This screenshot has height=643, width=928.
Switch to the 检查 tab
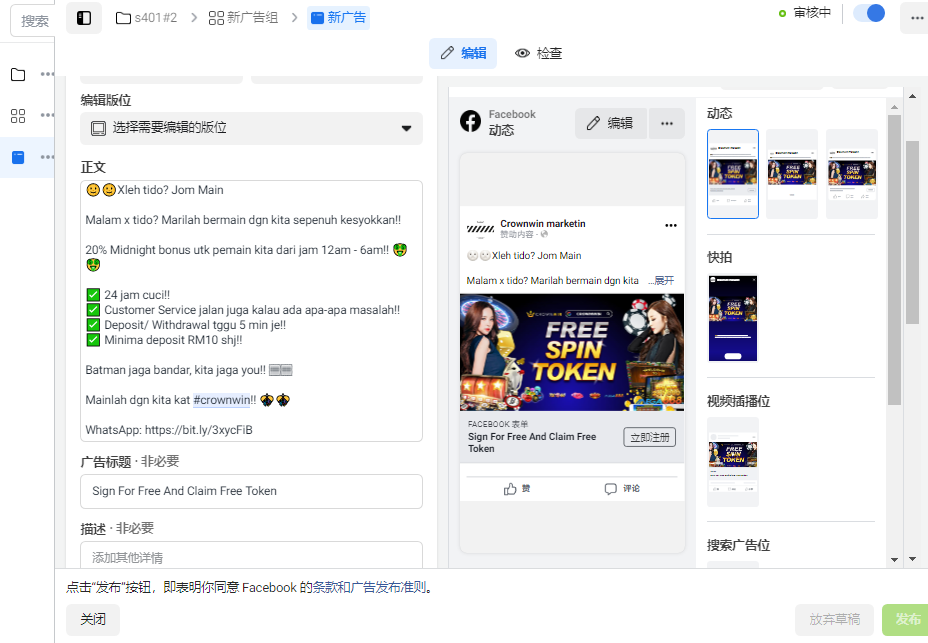[x=539, y=53]
